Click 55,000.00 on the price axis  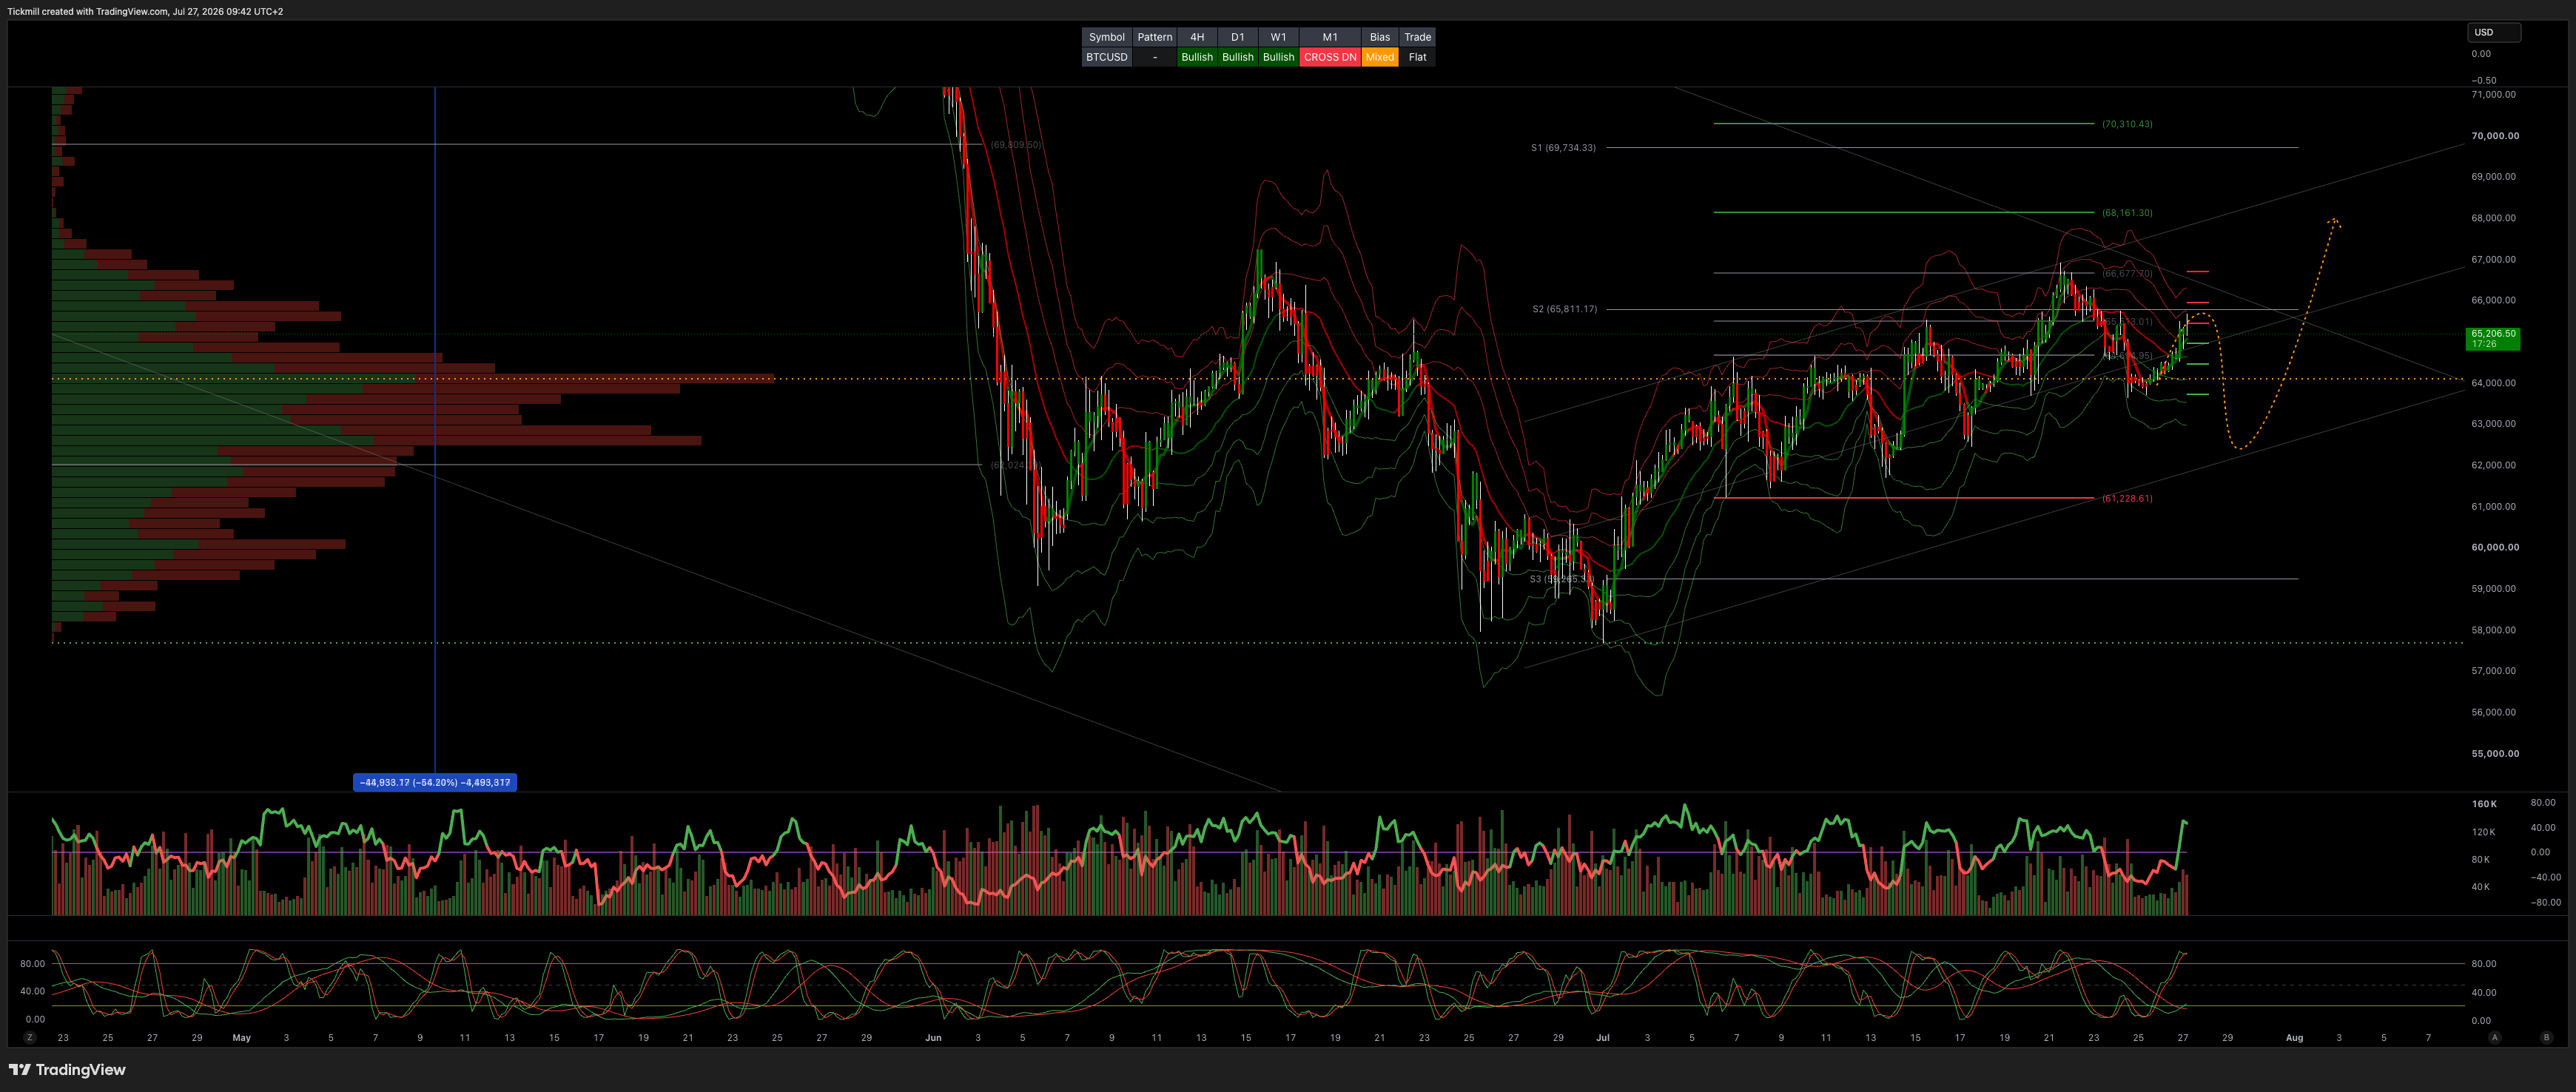(2495, 753)
